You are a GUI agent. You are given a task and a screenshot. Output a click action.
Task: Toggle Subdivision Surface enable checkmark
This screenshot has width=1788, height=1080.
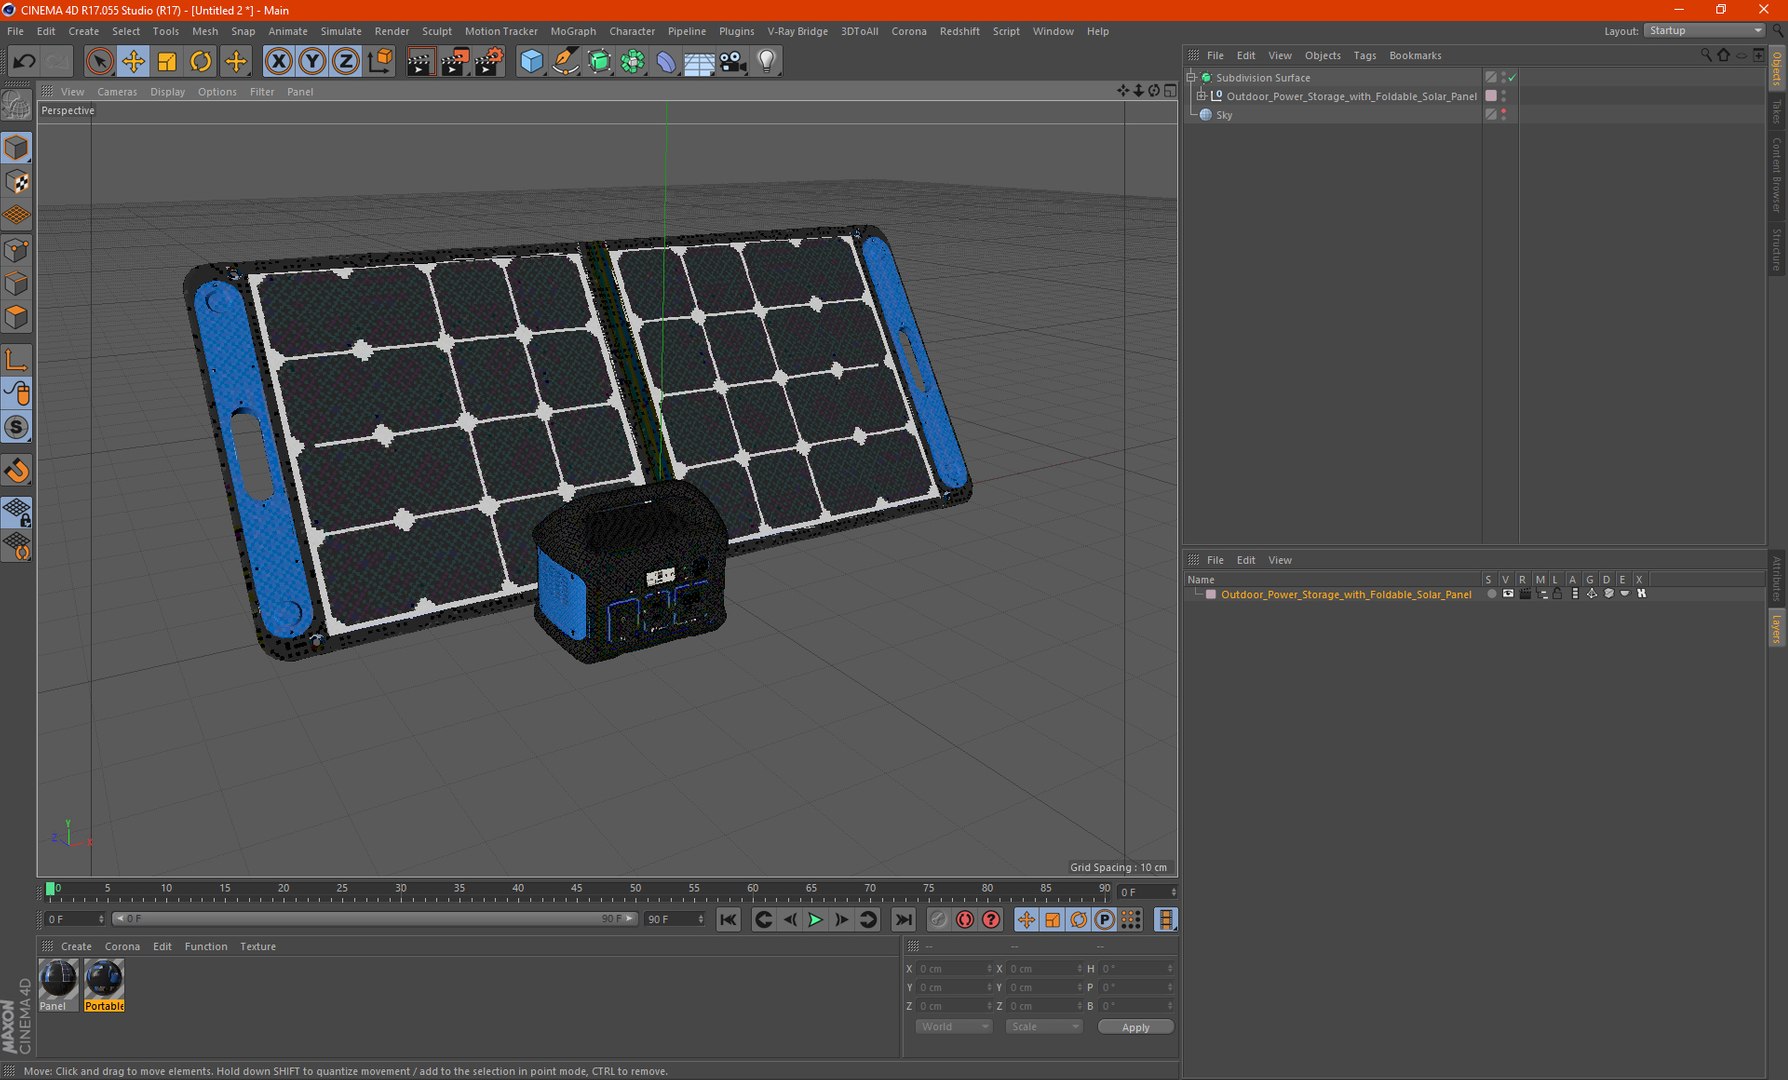coord(1512,77)
